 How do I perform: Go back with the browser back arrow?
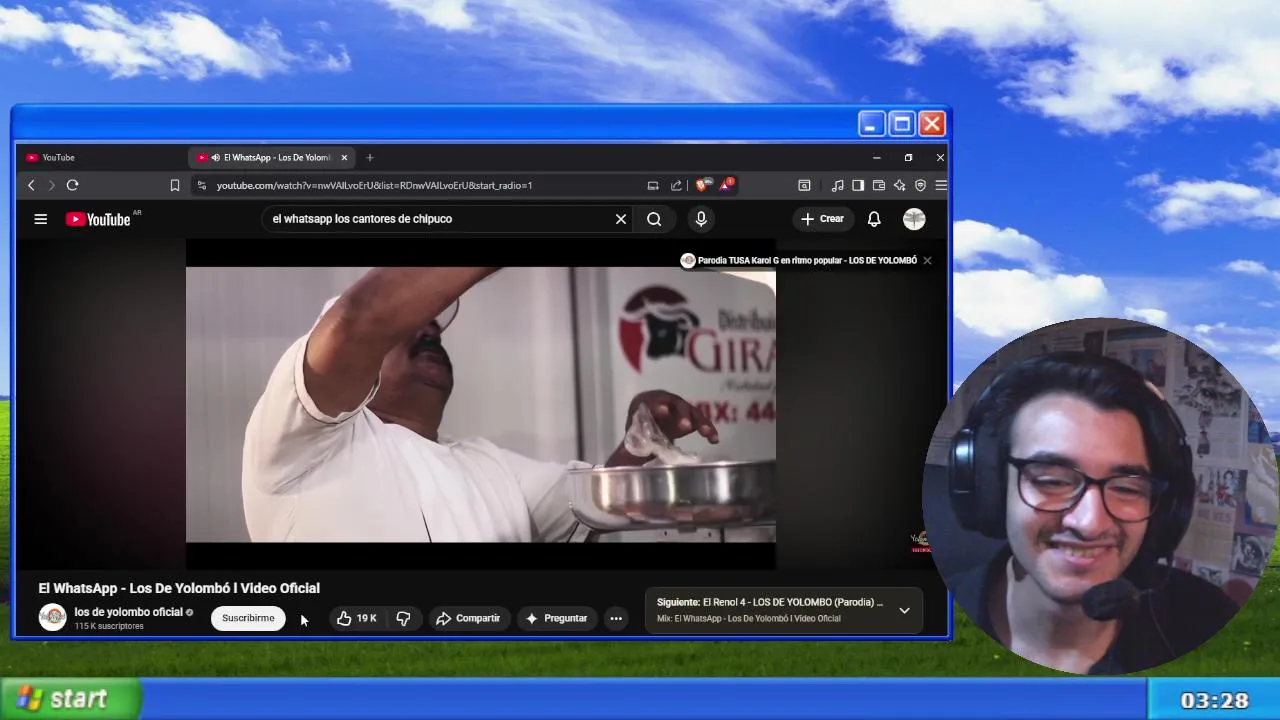click(31, 185)
